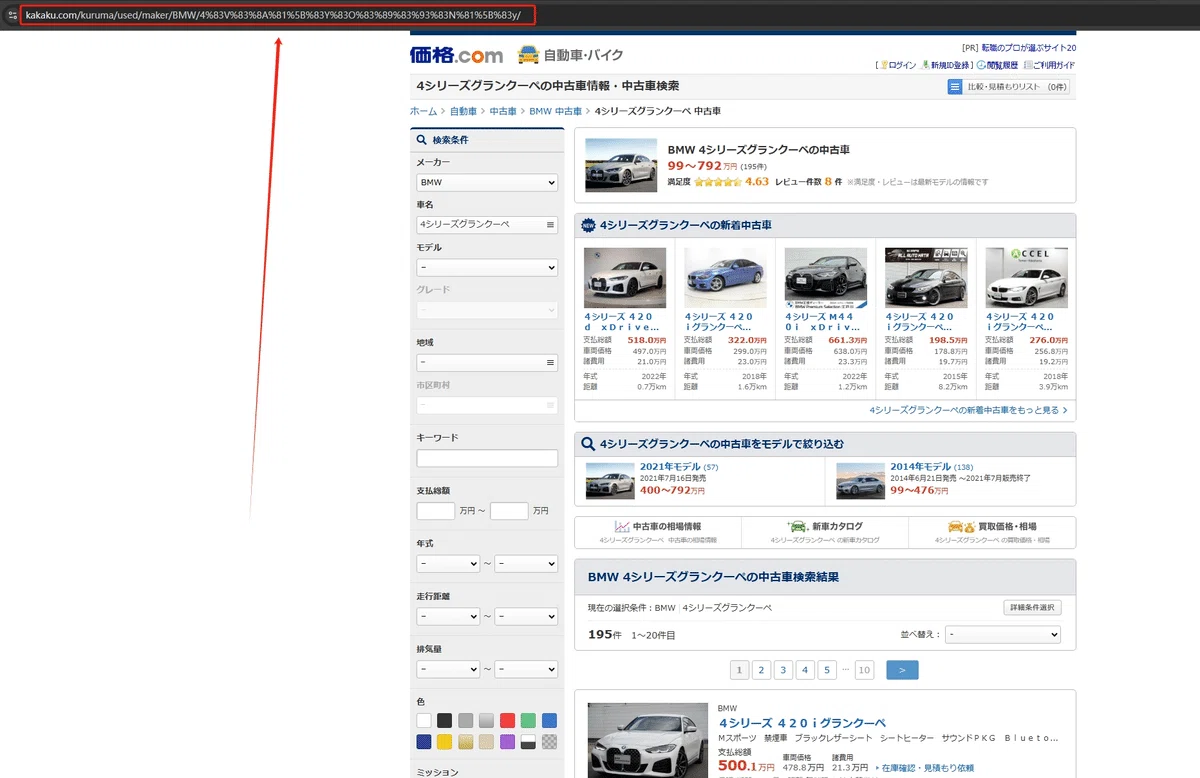Click the 価格.com logo

[x=456, y=55]
